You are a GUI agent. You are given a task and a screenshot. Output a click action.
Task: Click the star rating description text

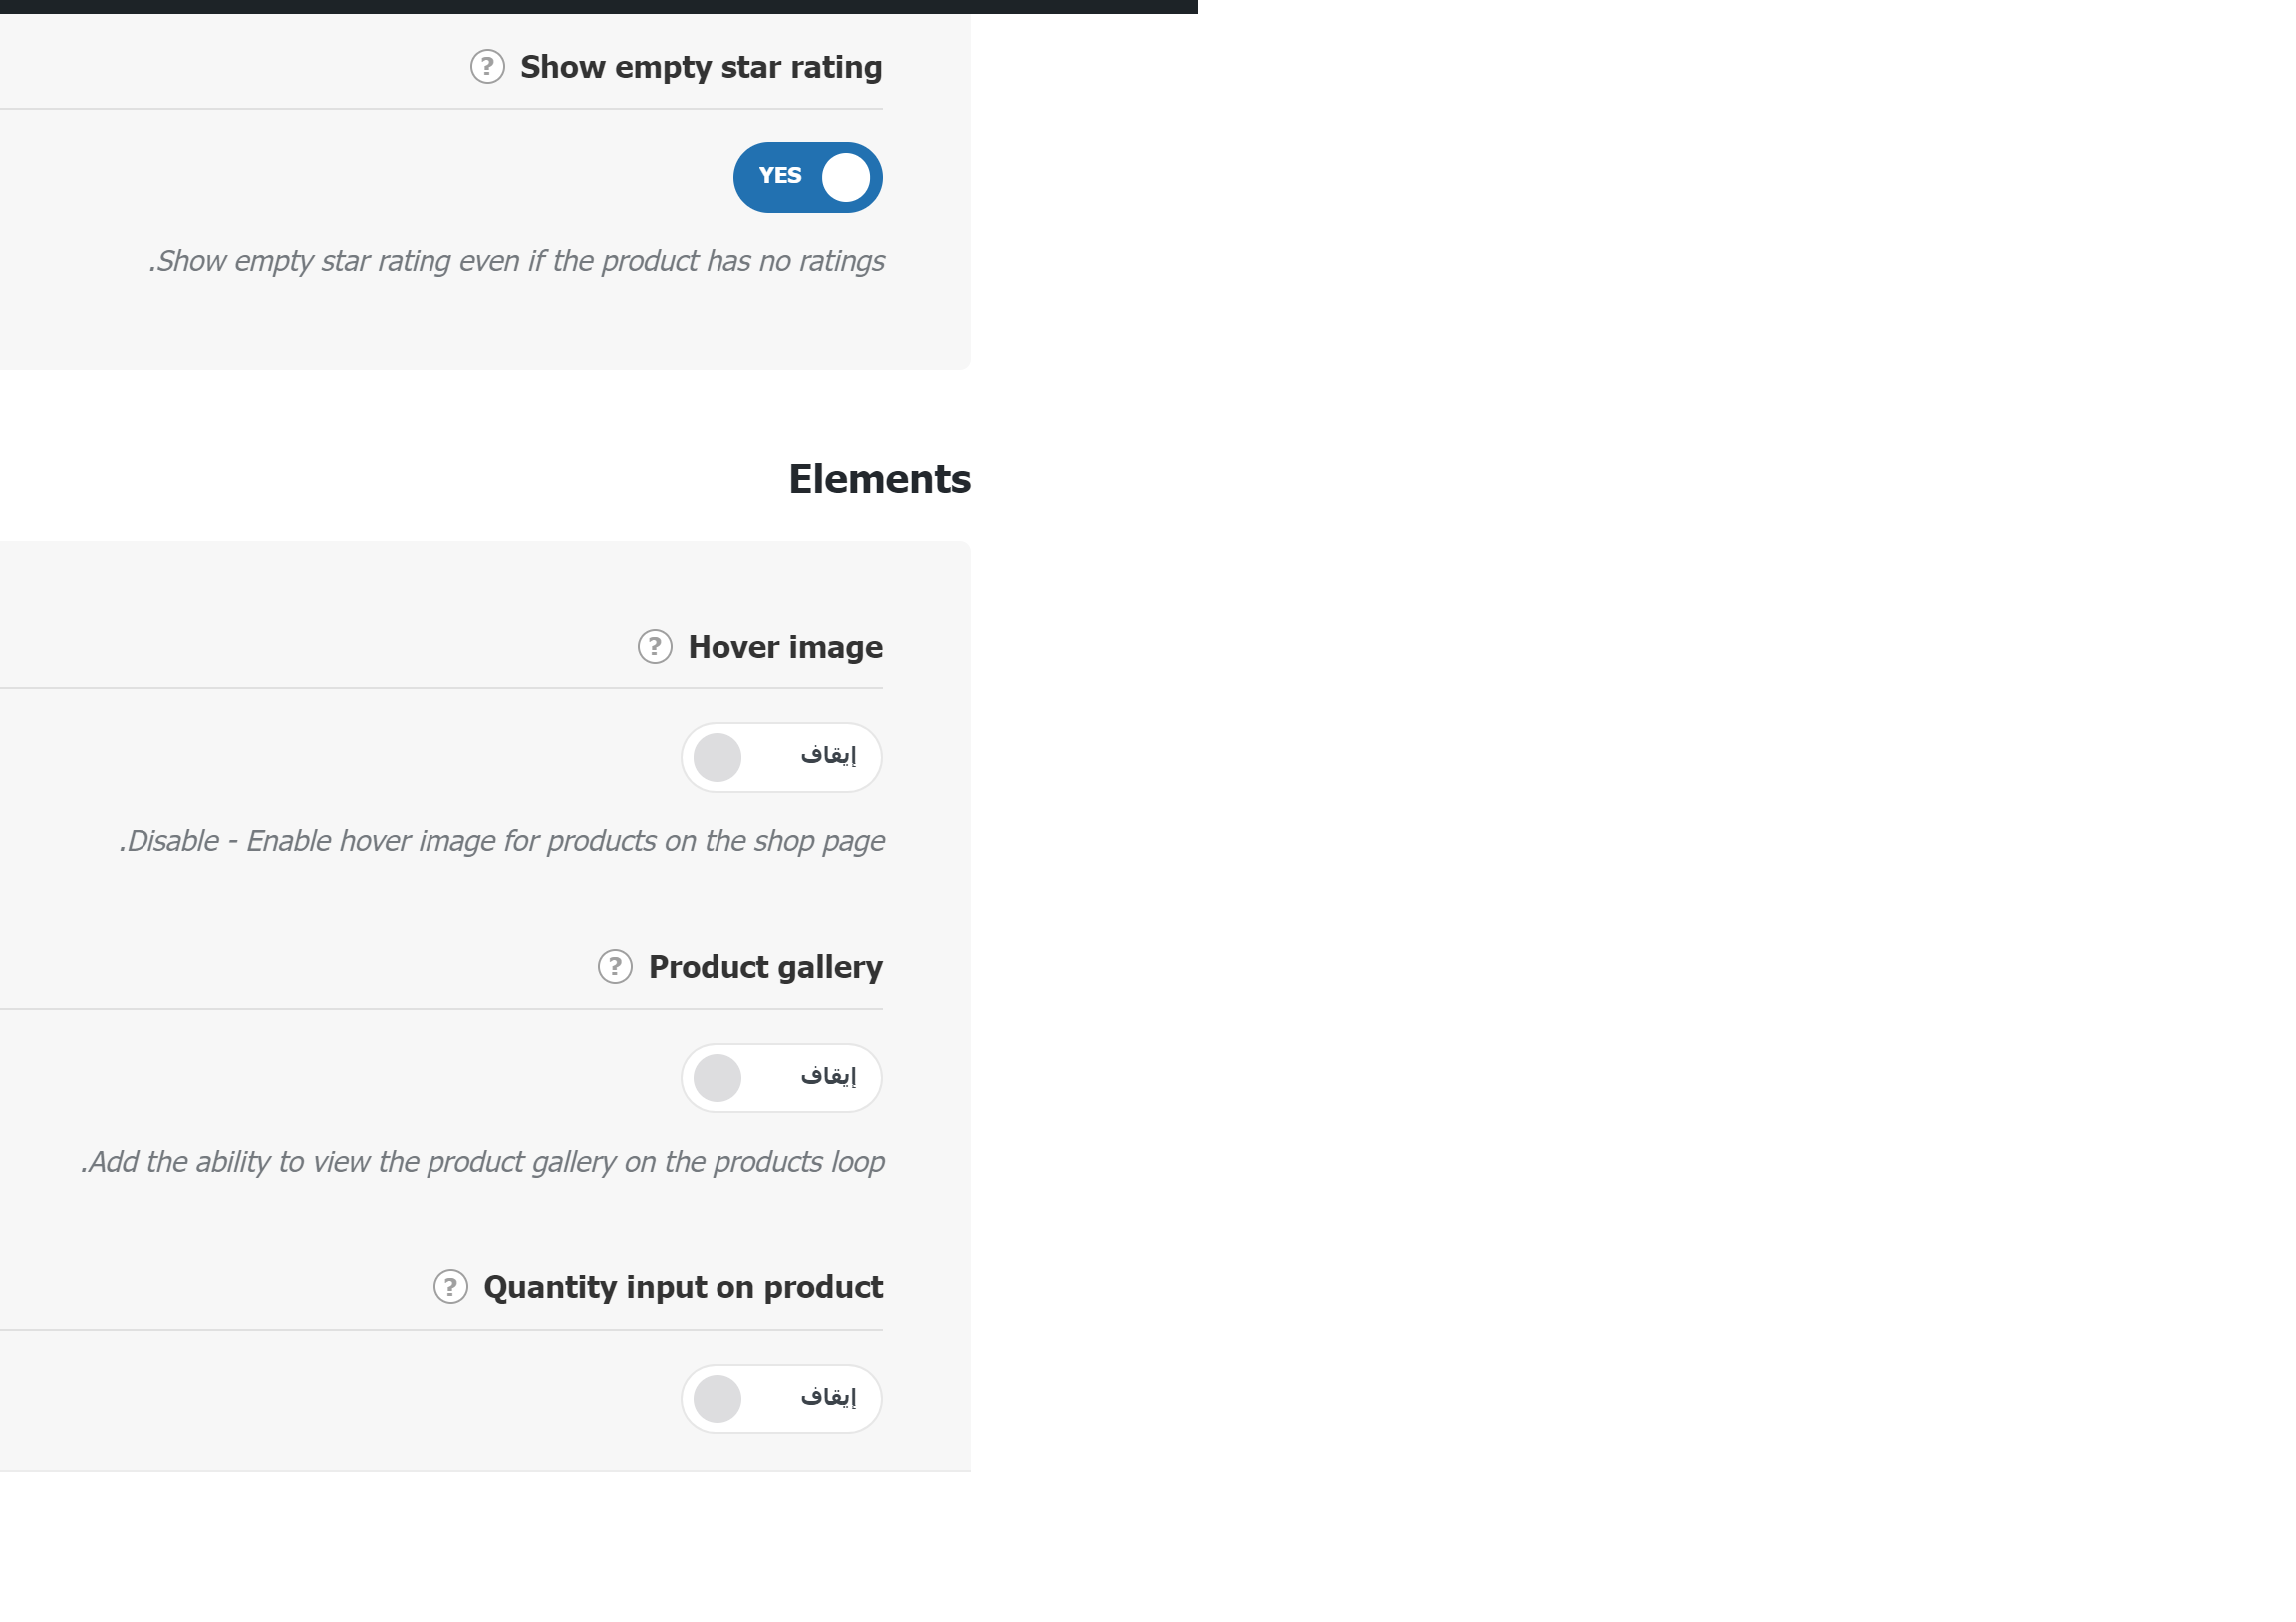tap(517, 261)
